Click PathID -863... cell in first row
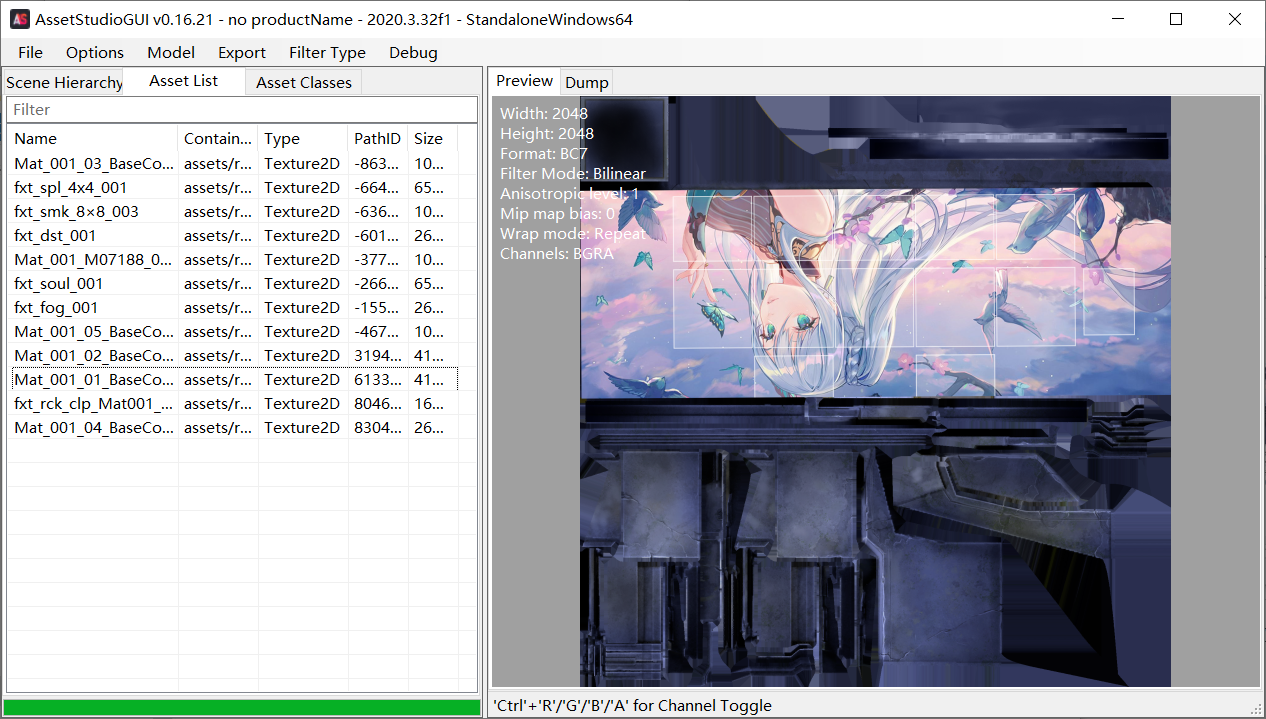This screenshot has width=1266, height=719. coord(378,163)
